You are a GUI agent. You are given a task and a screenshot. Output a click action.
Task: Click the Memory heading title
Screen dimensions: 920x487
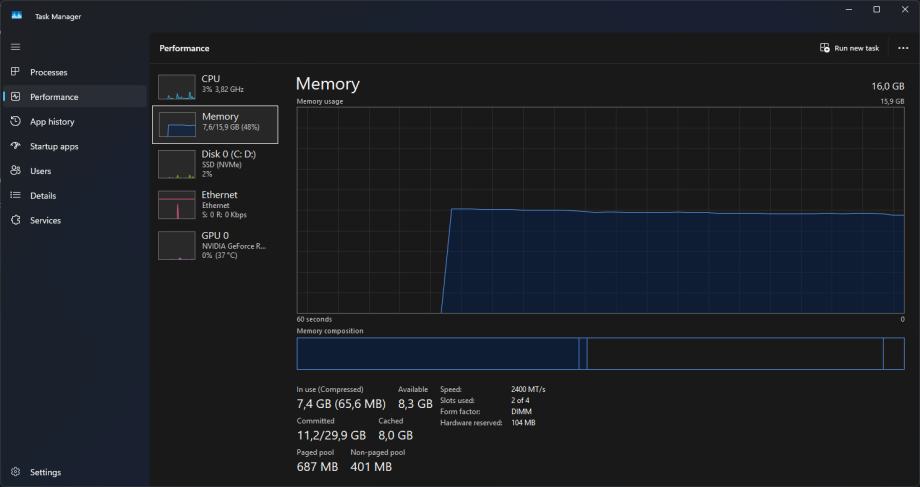[x=327, y=84]
